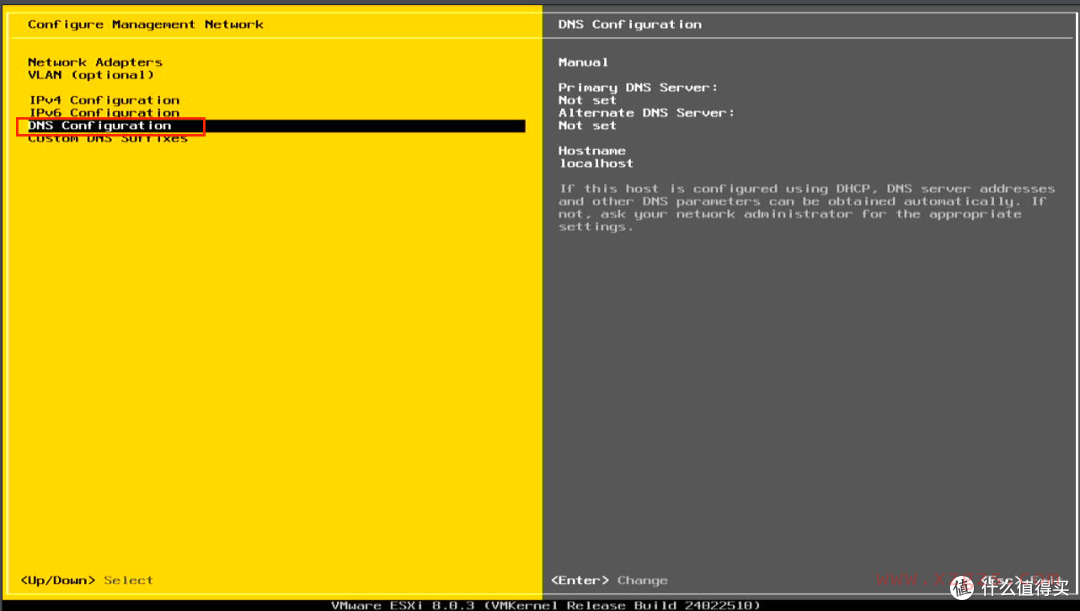
Task: Select Network Adapters menu entry
Action: point(95,62)
